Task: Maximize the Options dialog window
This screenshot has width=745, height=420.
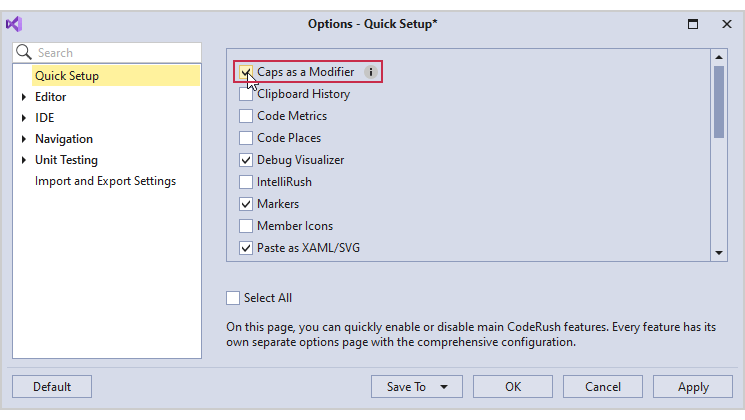Action: [x=693, y=24]
